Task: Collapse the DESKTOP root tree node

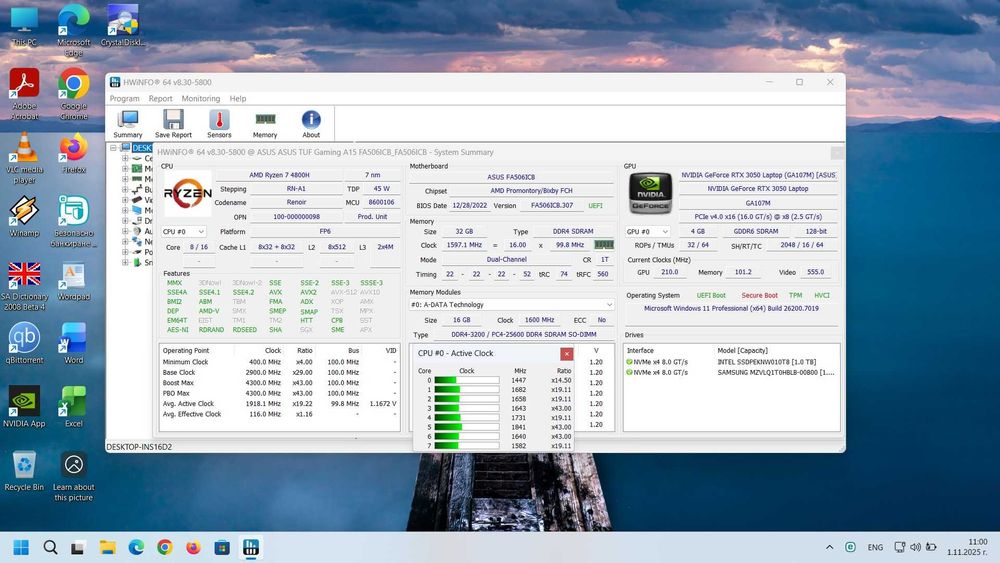Action: coord(113,148)
